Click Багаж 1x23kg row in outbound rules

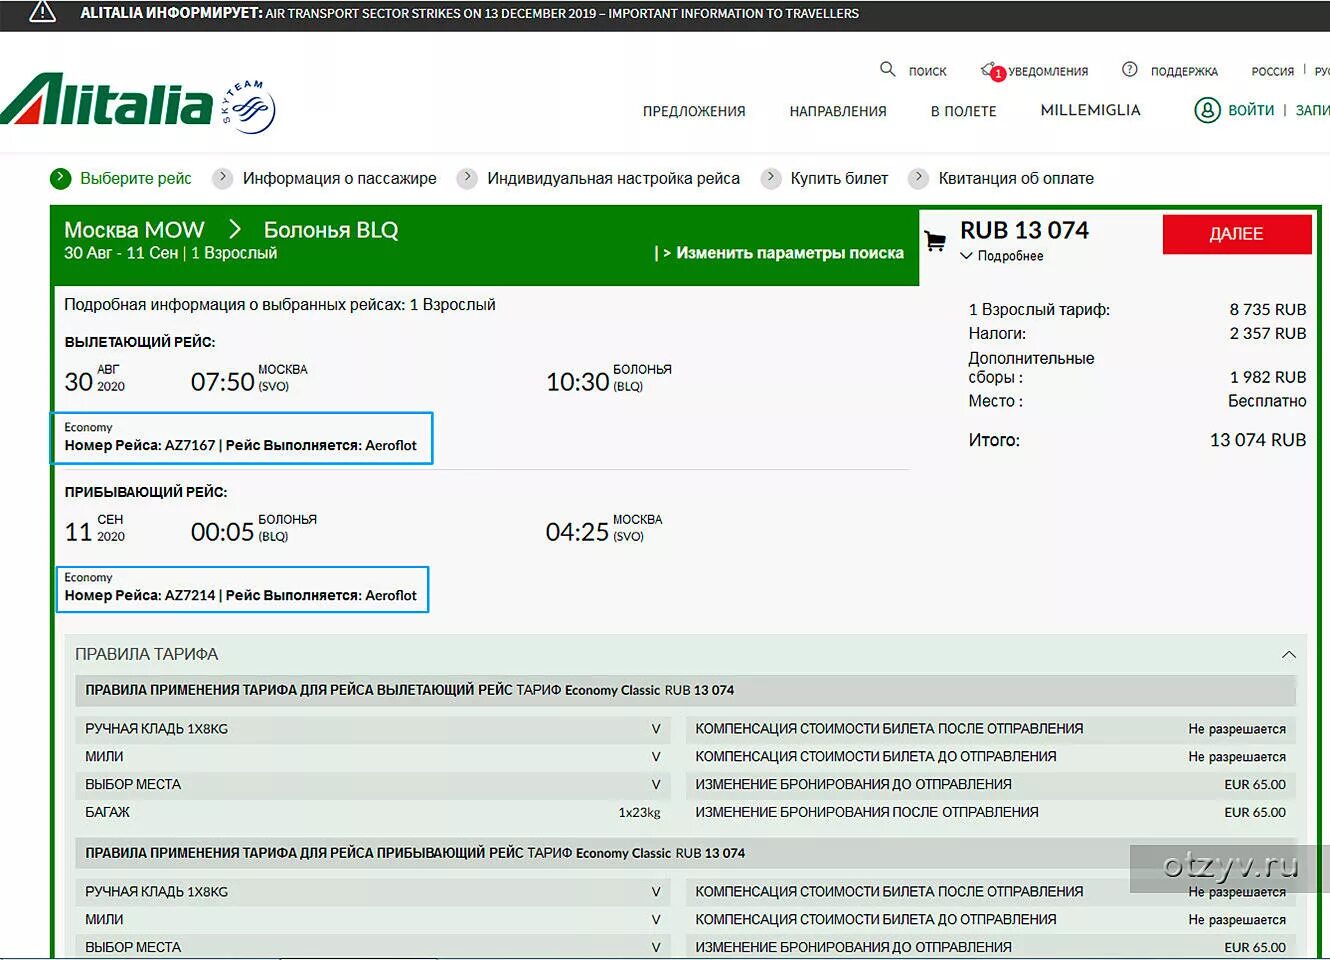(x=373, y=812)
